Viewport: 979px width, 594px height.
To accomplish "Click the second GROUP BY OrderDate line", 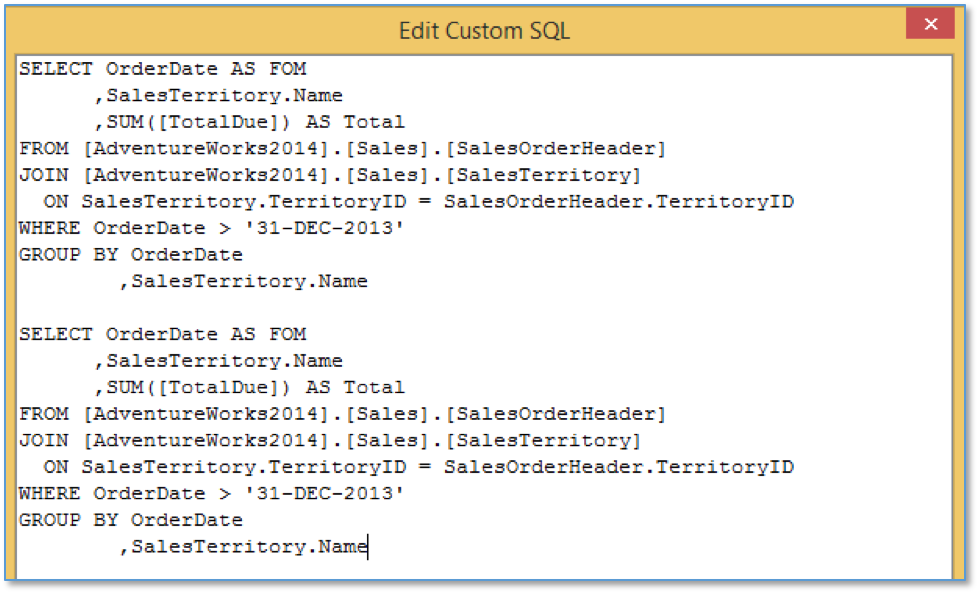I will pyautogui.click(x=131, y=520).
